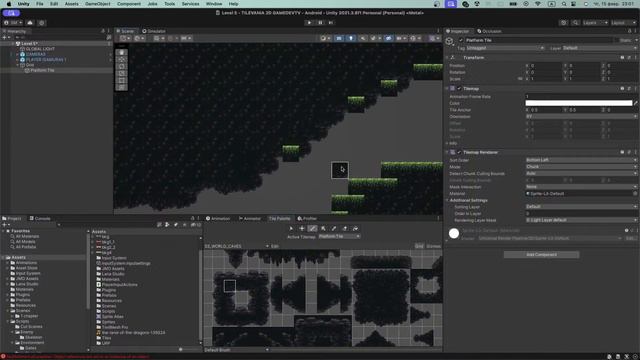
Task: Open the 03_WORLD_CAVES palette dropdown
Action: pos(236,246)
